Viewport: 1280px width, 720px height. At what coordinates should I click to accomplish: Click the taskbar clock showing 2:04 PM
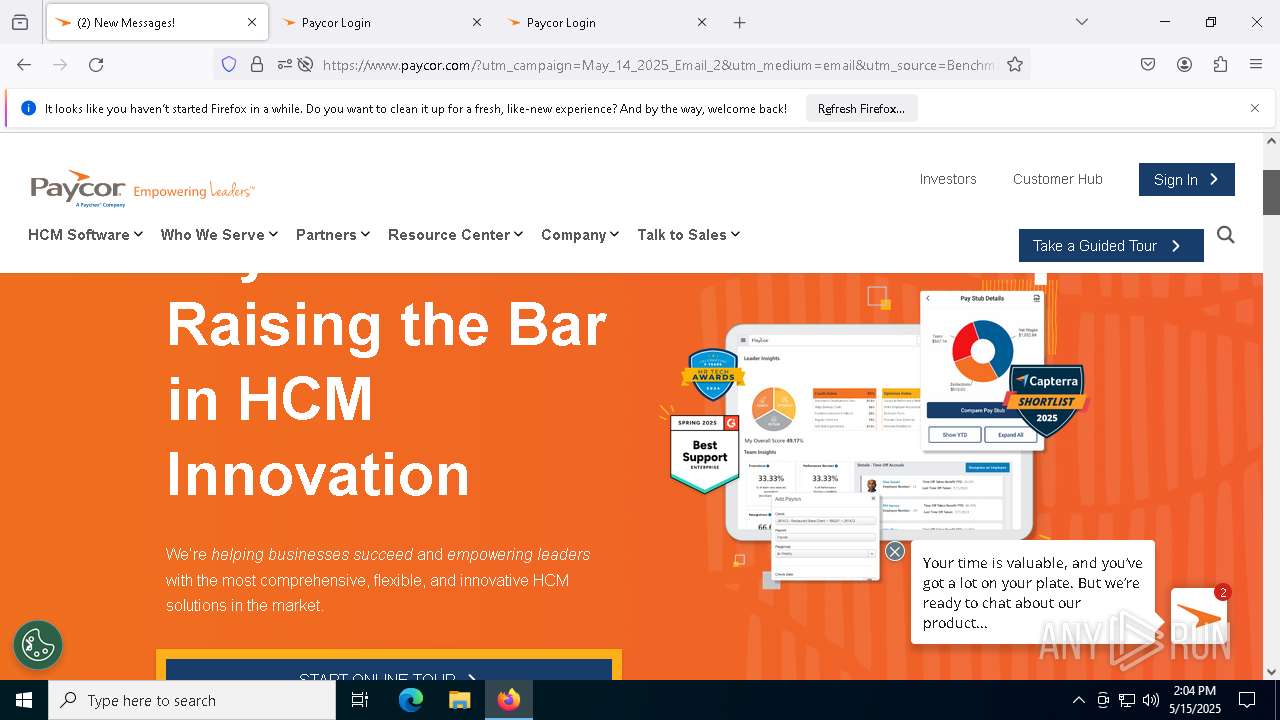1195,700
